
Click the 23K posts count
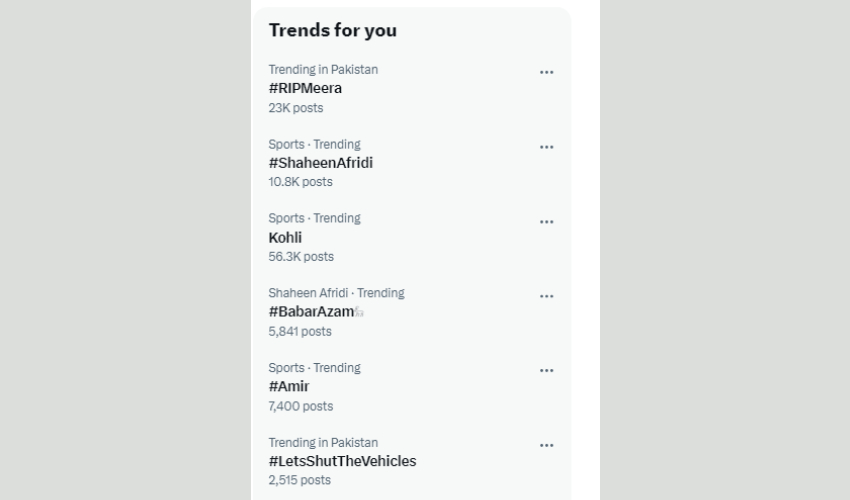coord(295,108)
